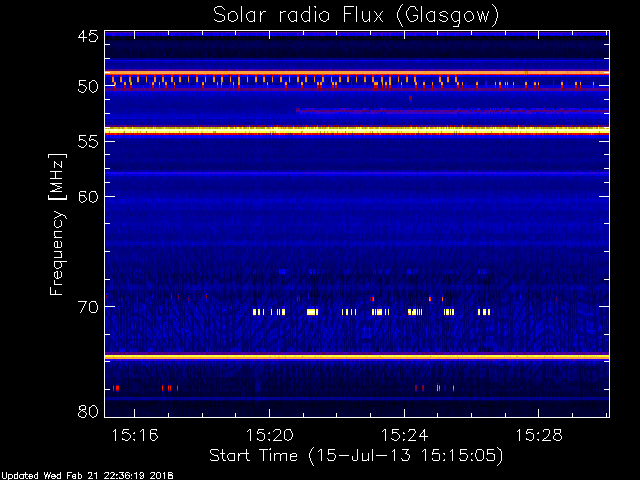This screenshot has width=640, height=480.
Task: Click the 80 frequency tick label
Action: click(x=88, y=411)
